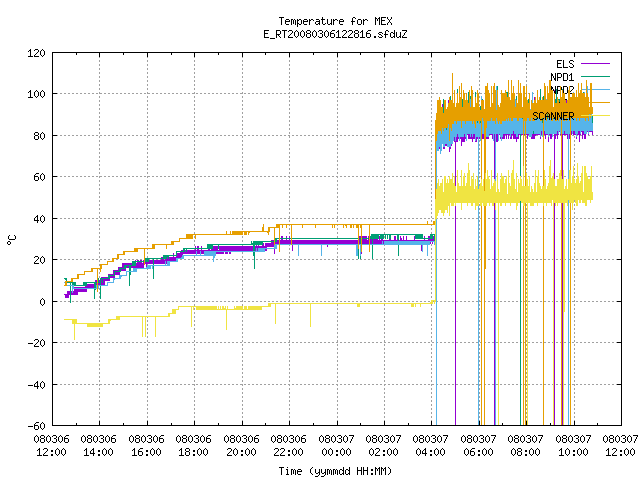Click the 080306 12:00 x-axis tick label
This screenshot has height=480, width=640.
pyautogui.click(x=51, y=446)
